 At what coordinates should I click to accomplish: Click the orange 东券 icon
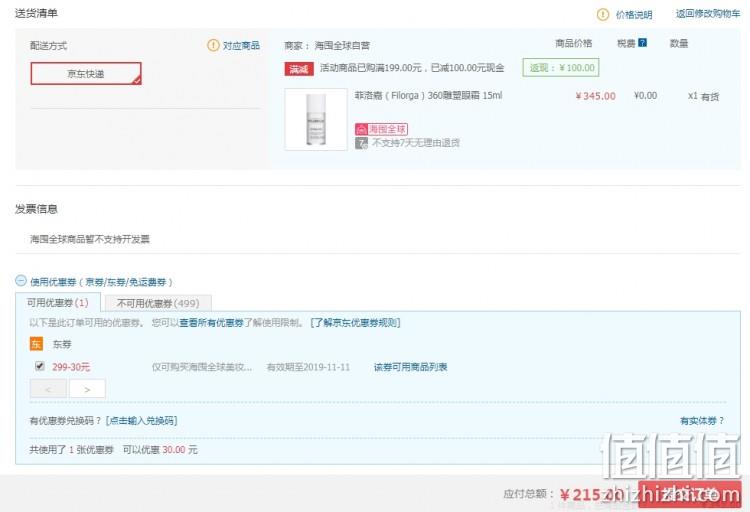(x=36, y=344)
